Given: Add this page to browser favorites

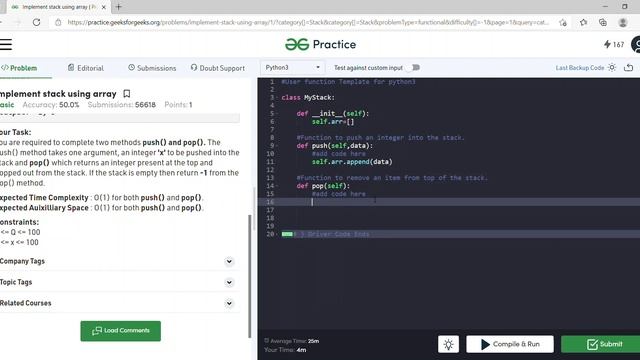Looking at the screenshot, I should [x=563, y=22].
